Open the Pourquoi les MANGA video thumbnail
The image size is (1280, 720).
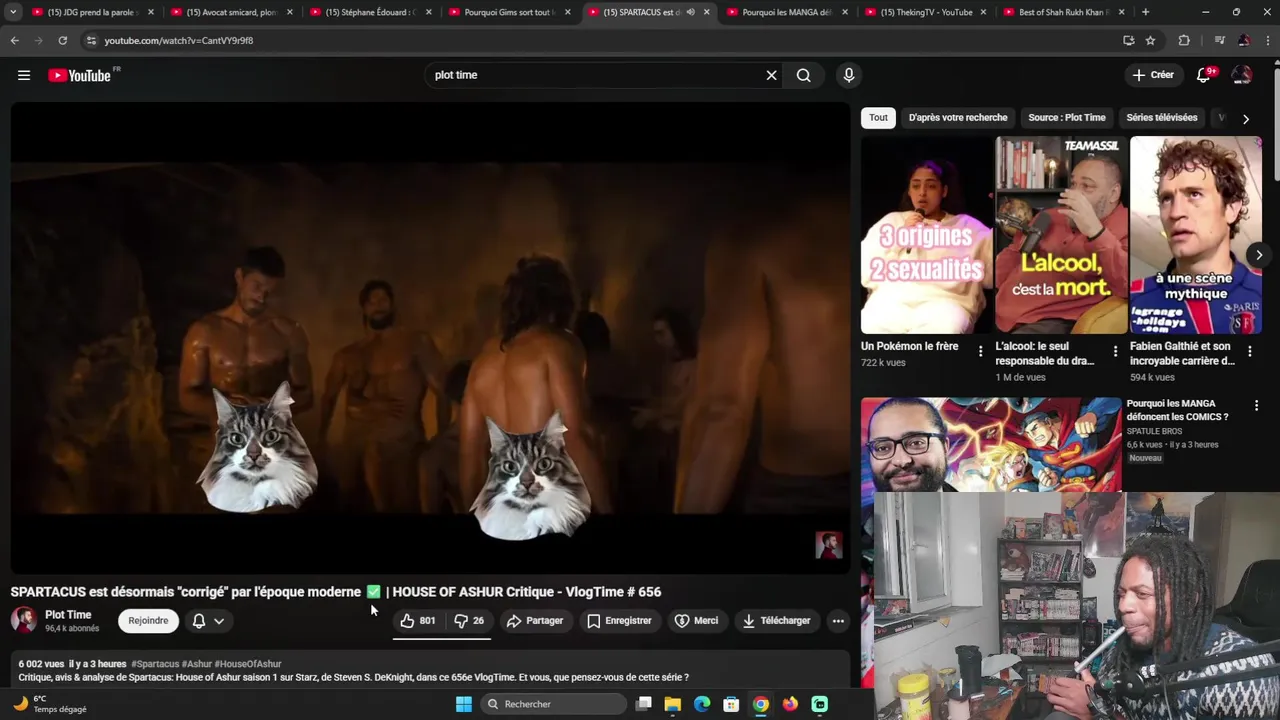[x=991, y=445]
